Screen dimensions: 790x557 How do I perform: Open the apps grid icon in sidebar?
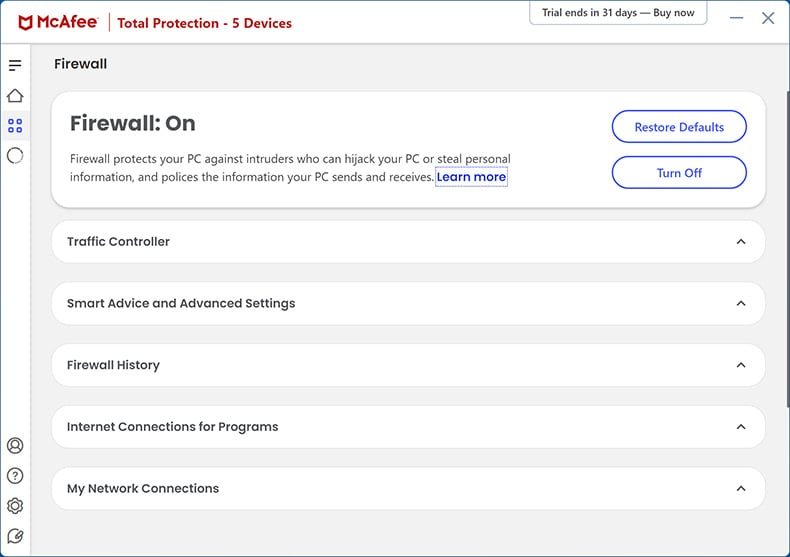point(15,125)
